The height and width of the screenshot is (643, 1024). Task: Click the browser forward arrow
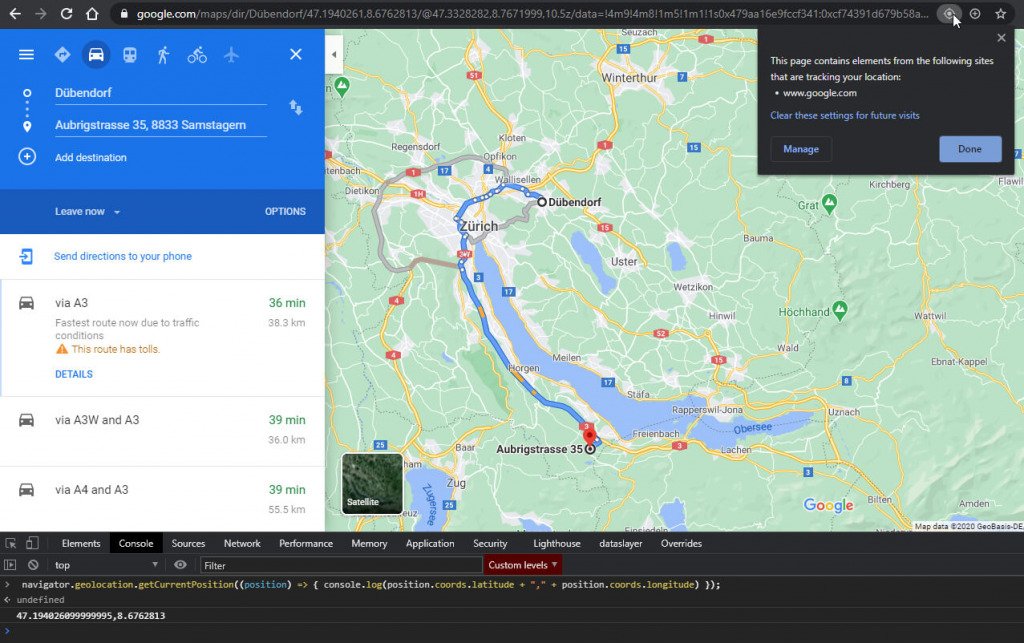[40, 13]
